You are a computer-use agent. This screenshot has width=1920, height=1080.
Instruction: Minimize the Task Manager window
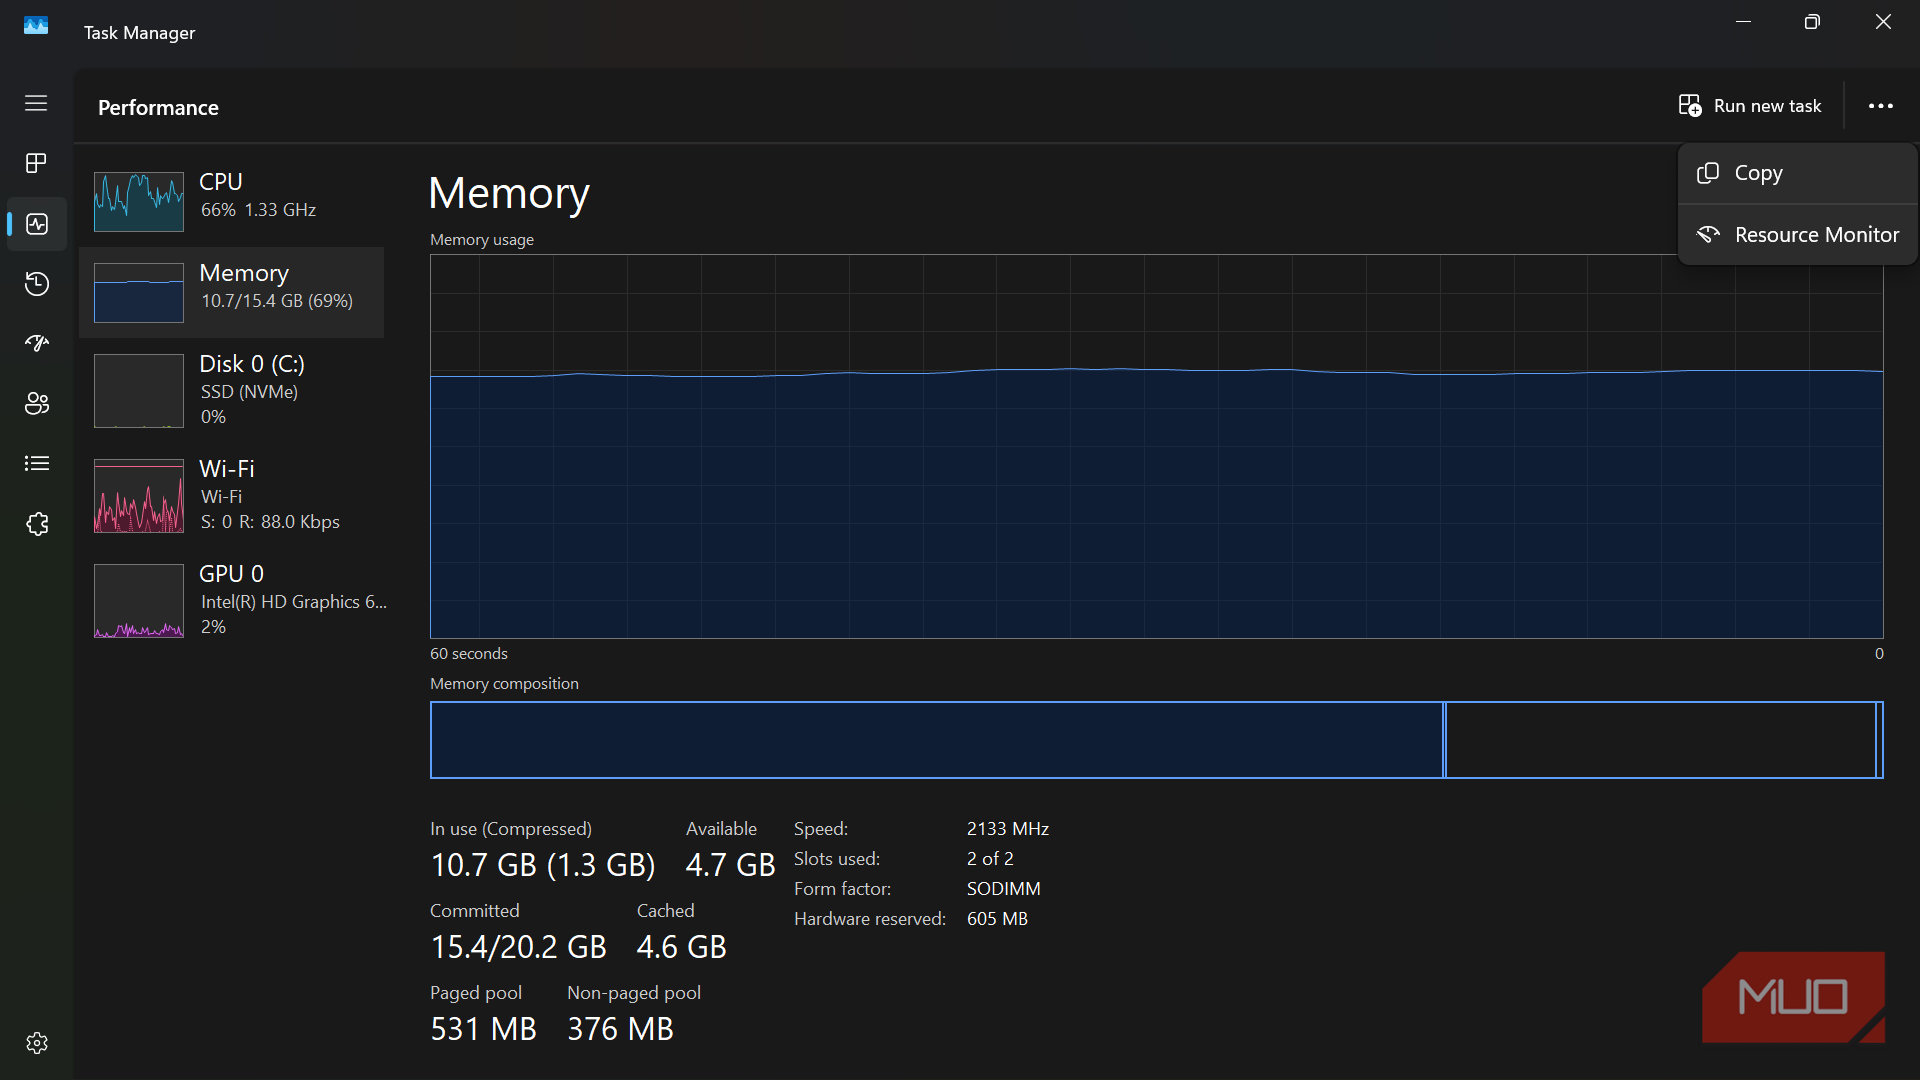tap(1743, 22)
